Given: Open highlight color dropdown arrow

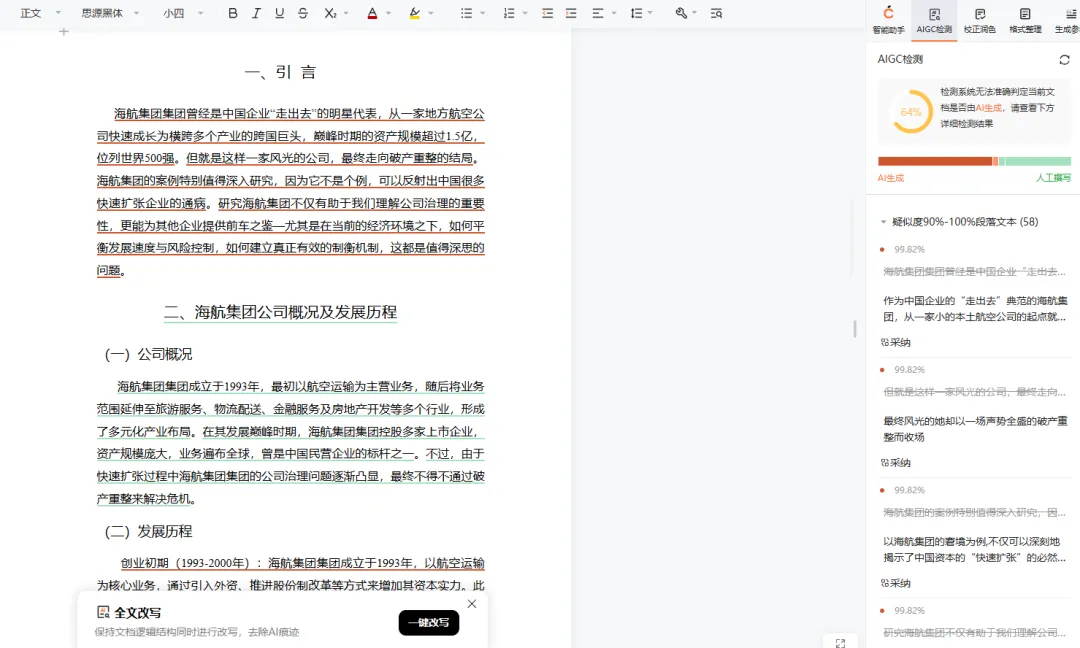Looking at the screenshot, I should click(431, 13).
